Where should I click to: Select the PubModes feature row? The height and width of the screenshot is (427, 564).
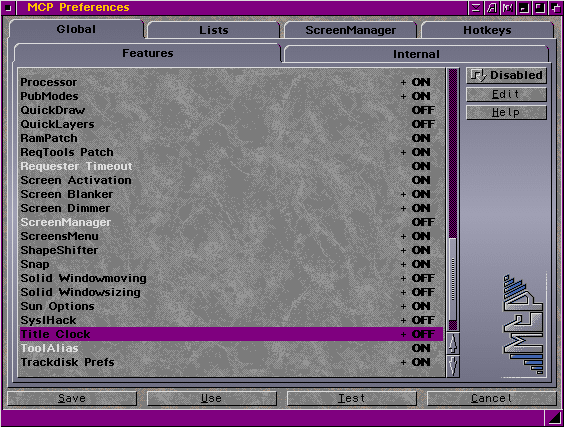pyautogui.click(x=231, y=96)
